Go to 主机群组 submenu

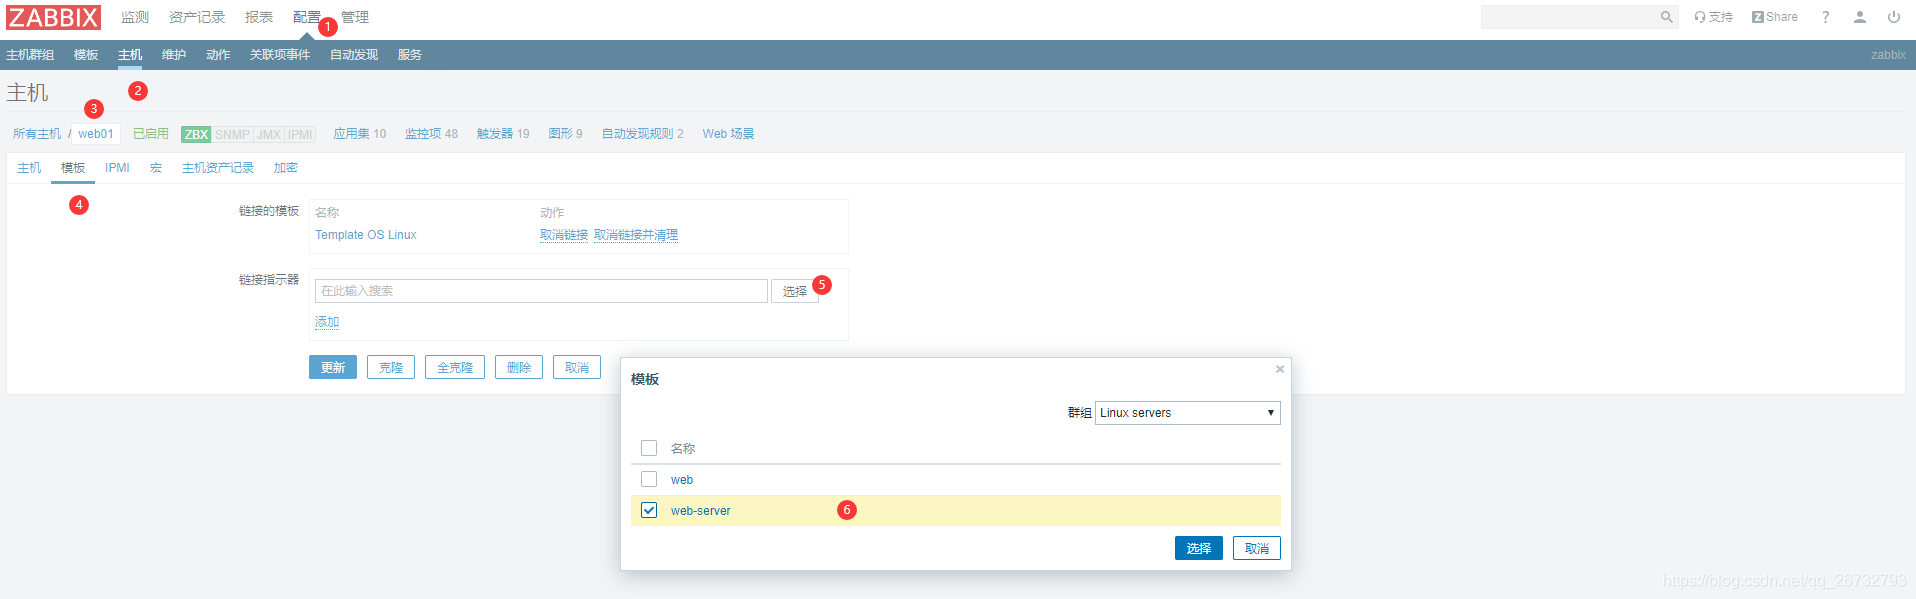(x=30, y=55)
